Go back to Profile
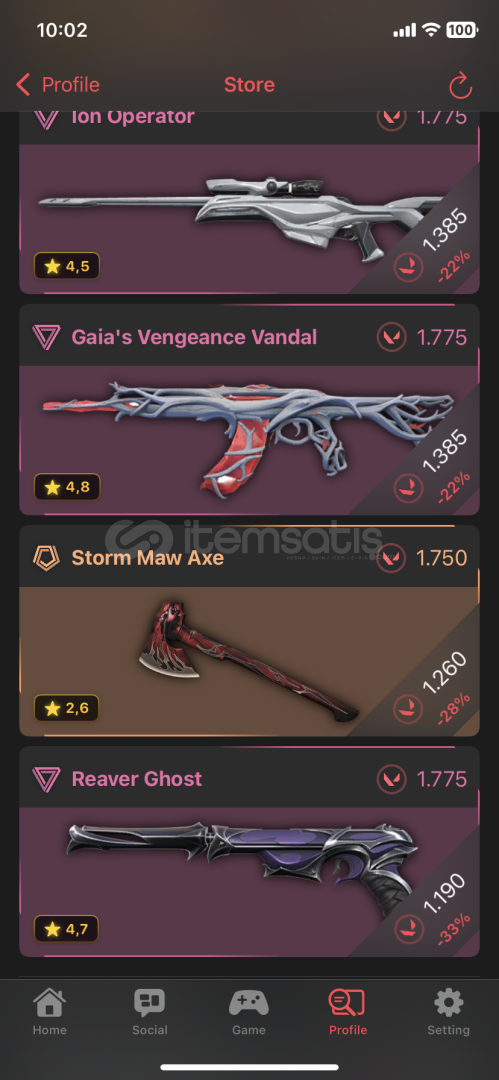This screenshot has width=499, height=1080. [x=58, y=85]
